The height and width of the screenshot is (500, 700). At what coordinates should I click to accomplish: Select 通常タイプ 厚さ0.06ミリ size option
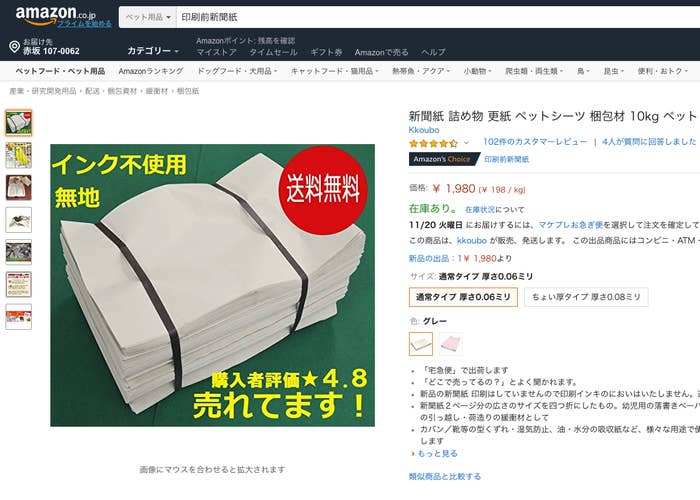(463, 297)
